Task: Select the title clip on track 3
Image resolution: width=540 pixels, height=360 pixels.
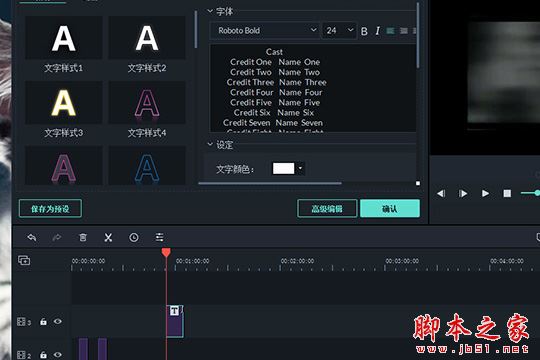Action: 175,321
